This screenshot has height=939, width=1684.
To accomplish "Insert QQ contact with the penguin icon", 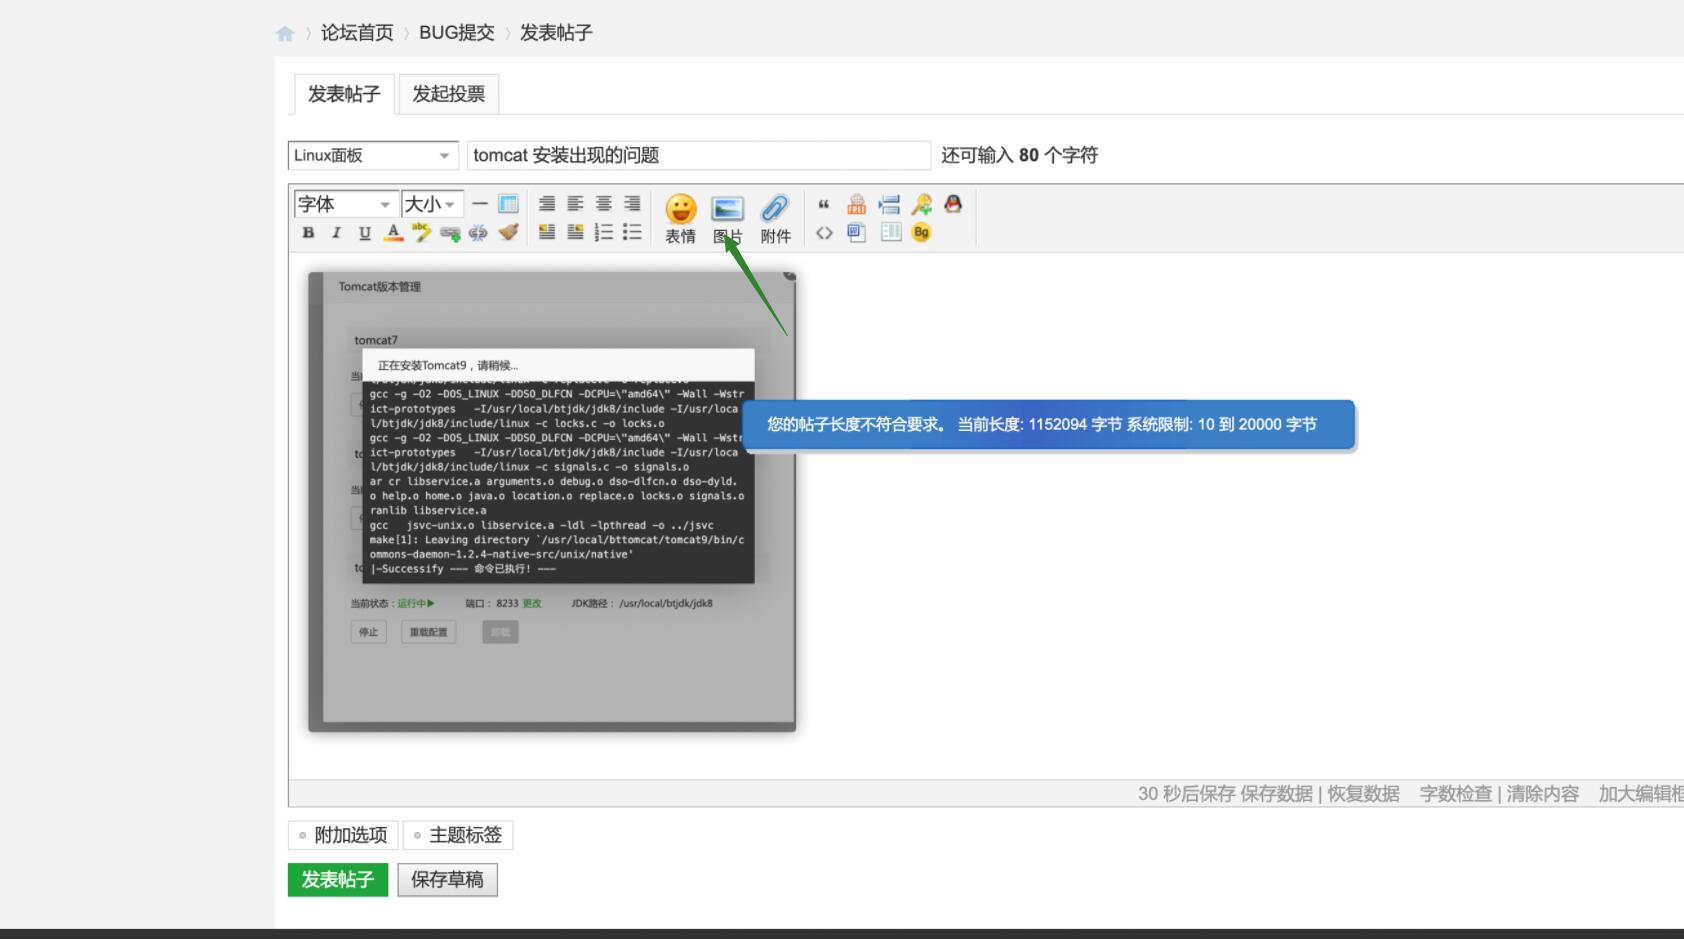I will tap(953, 204).
